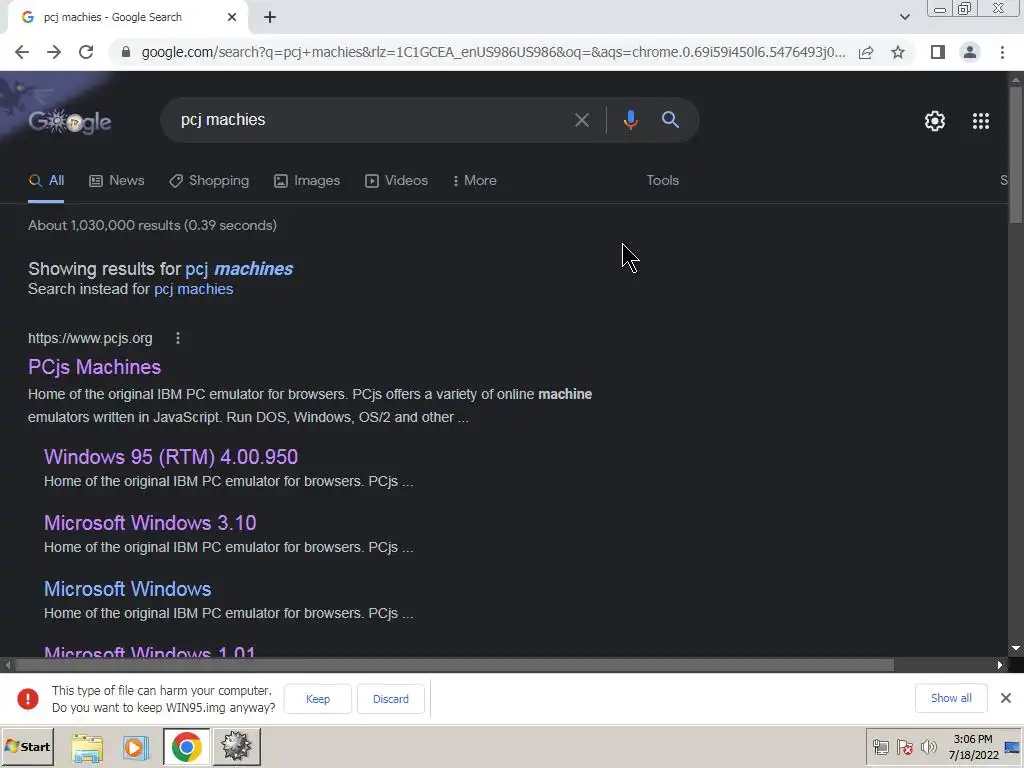
Task: Start voice search with the microphone
Action: pos(630,120)
